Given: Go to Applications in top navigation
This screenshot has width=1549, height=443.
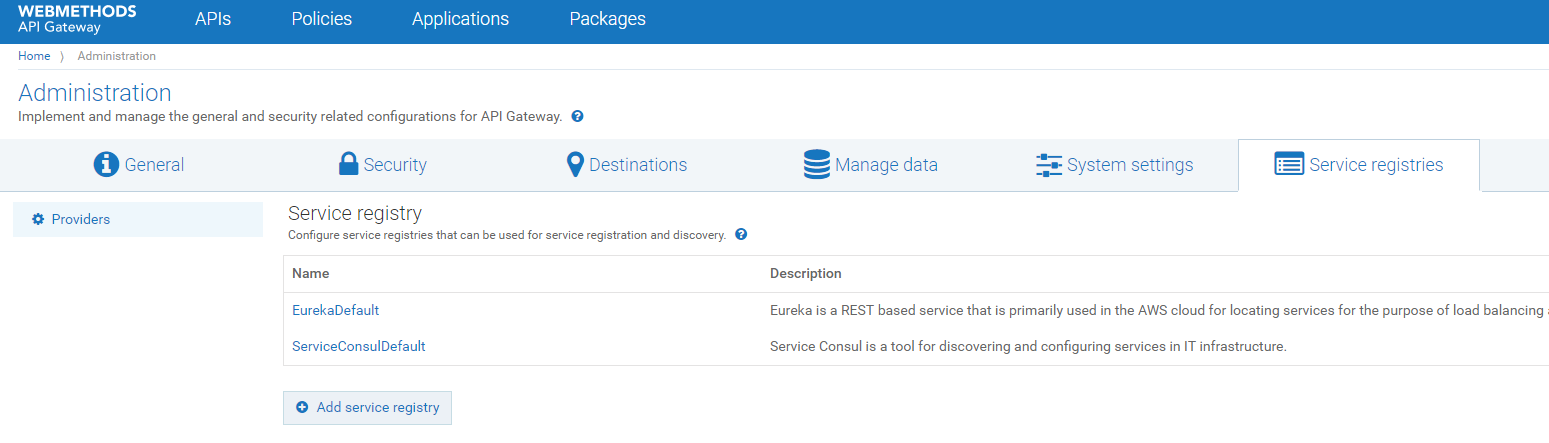Looking at the screenshot, I should click(x=460, y=19).
